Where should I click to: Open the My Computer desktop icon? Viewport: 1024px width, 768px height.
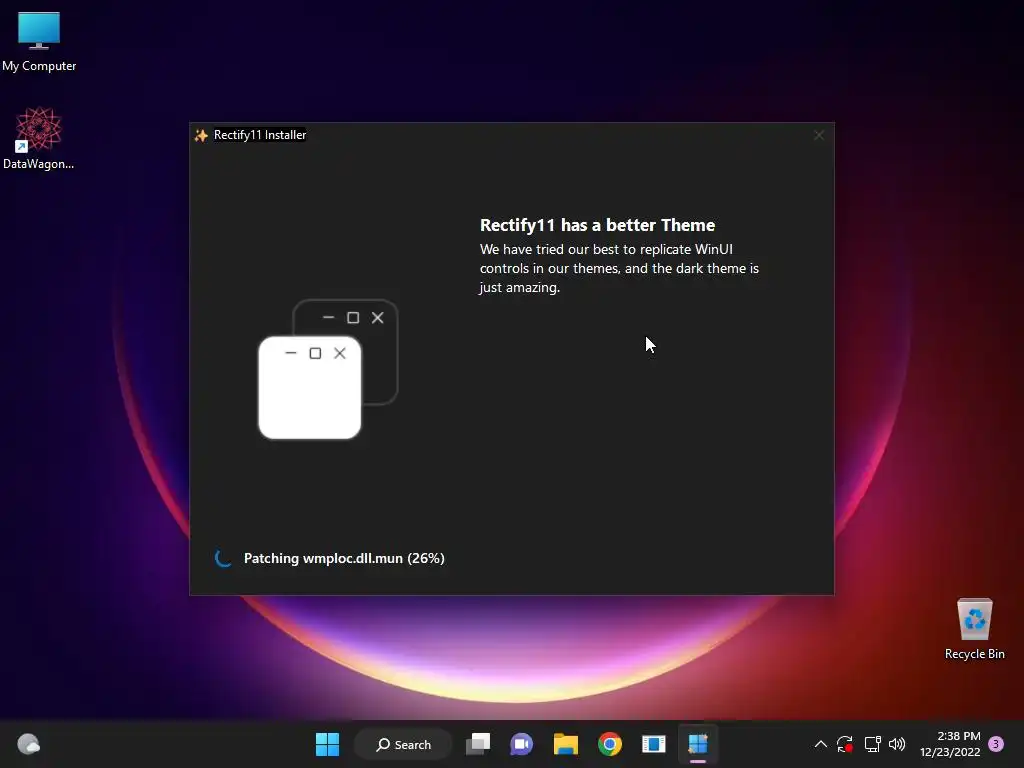click(x=39, y=41)
